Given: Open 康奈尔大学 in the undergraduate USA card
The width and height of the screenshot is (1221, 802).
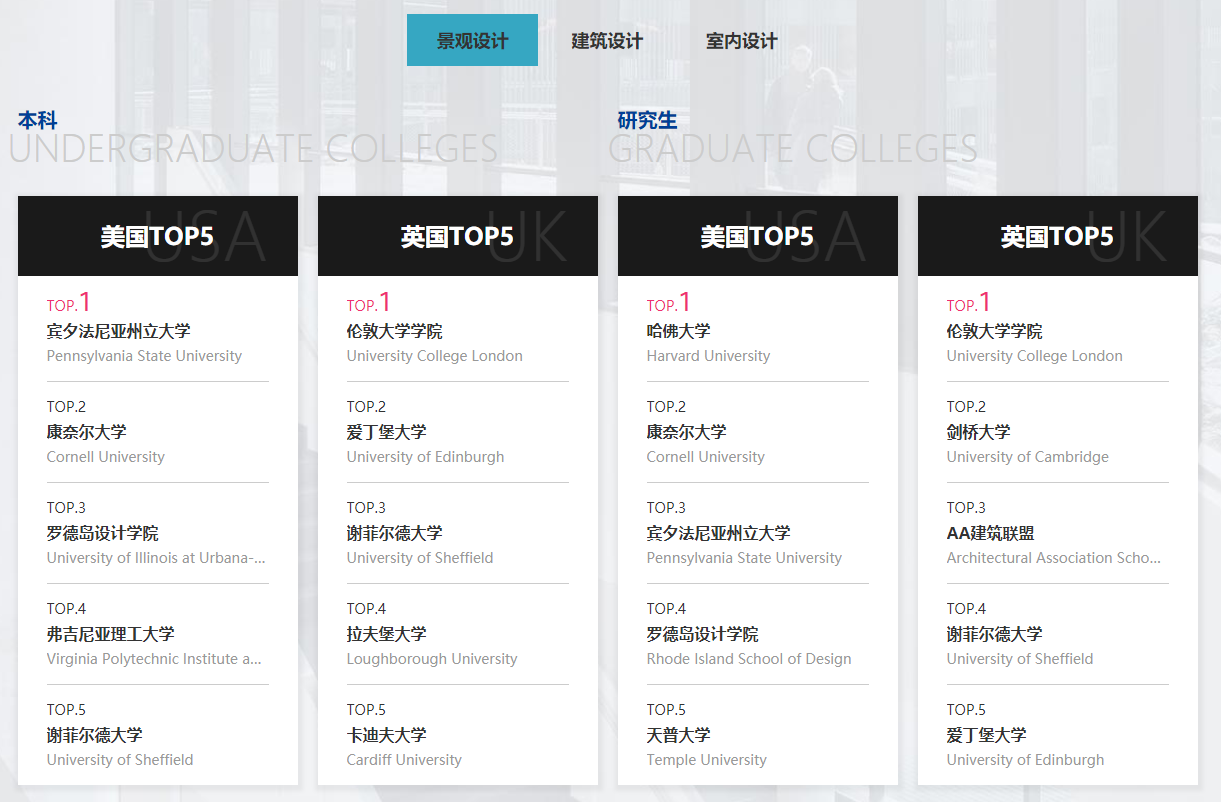Looking at the screenshot, I should coord(158,432).
